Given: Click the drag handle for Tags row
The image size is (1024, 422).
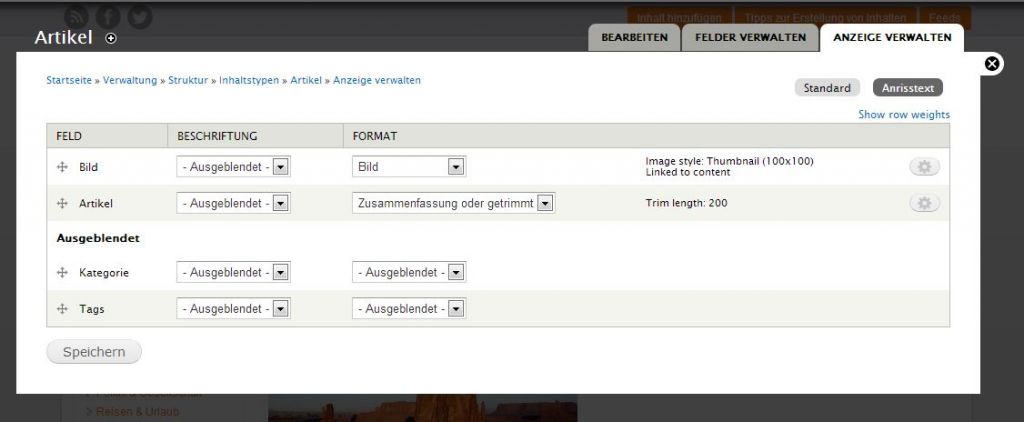Looking at the screenshot, I should tap(62, 309).
